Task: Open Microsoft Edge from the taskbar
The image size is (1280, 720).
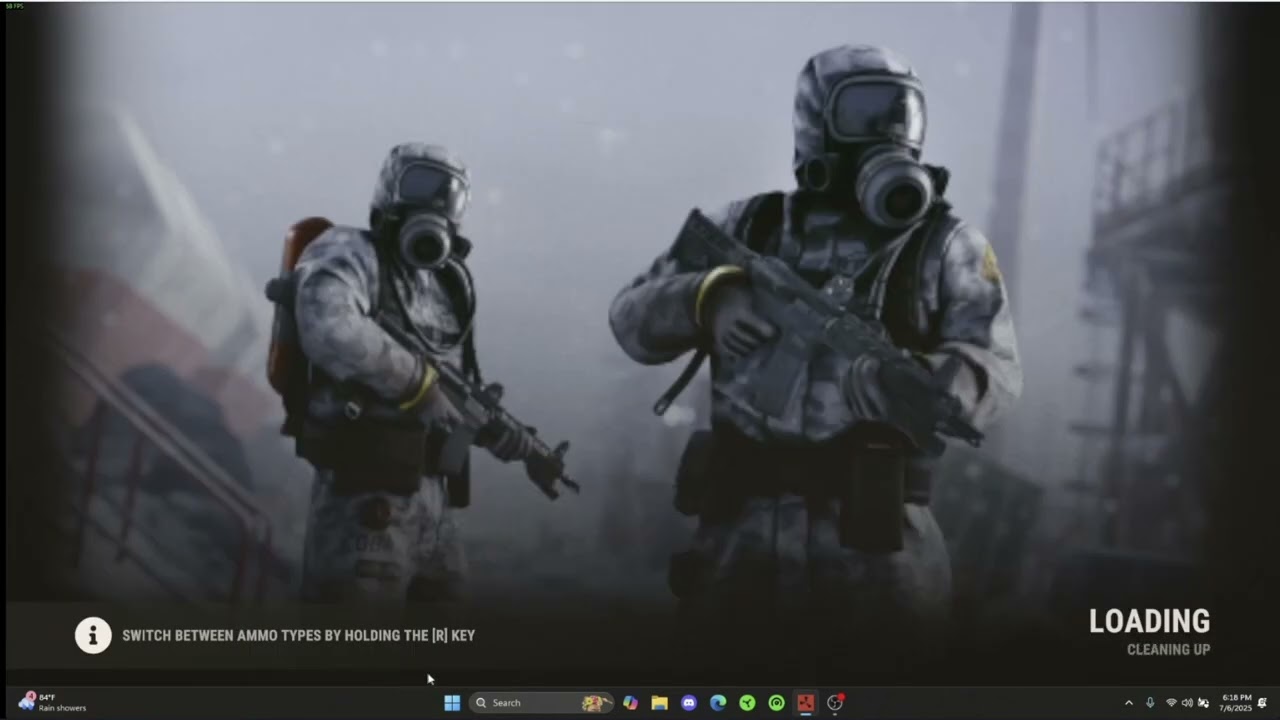Action: 718,703
